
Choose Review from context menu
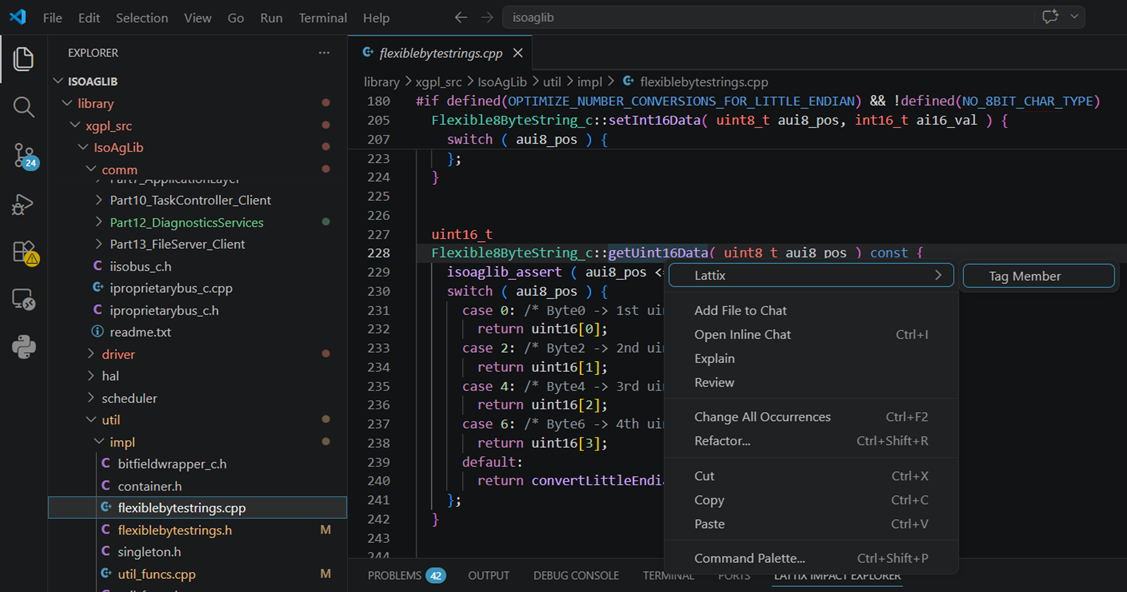[x=811, y=382]
